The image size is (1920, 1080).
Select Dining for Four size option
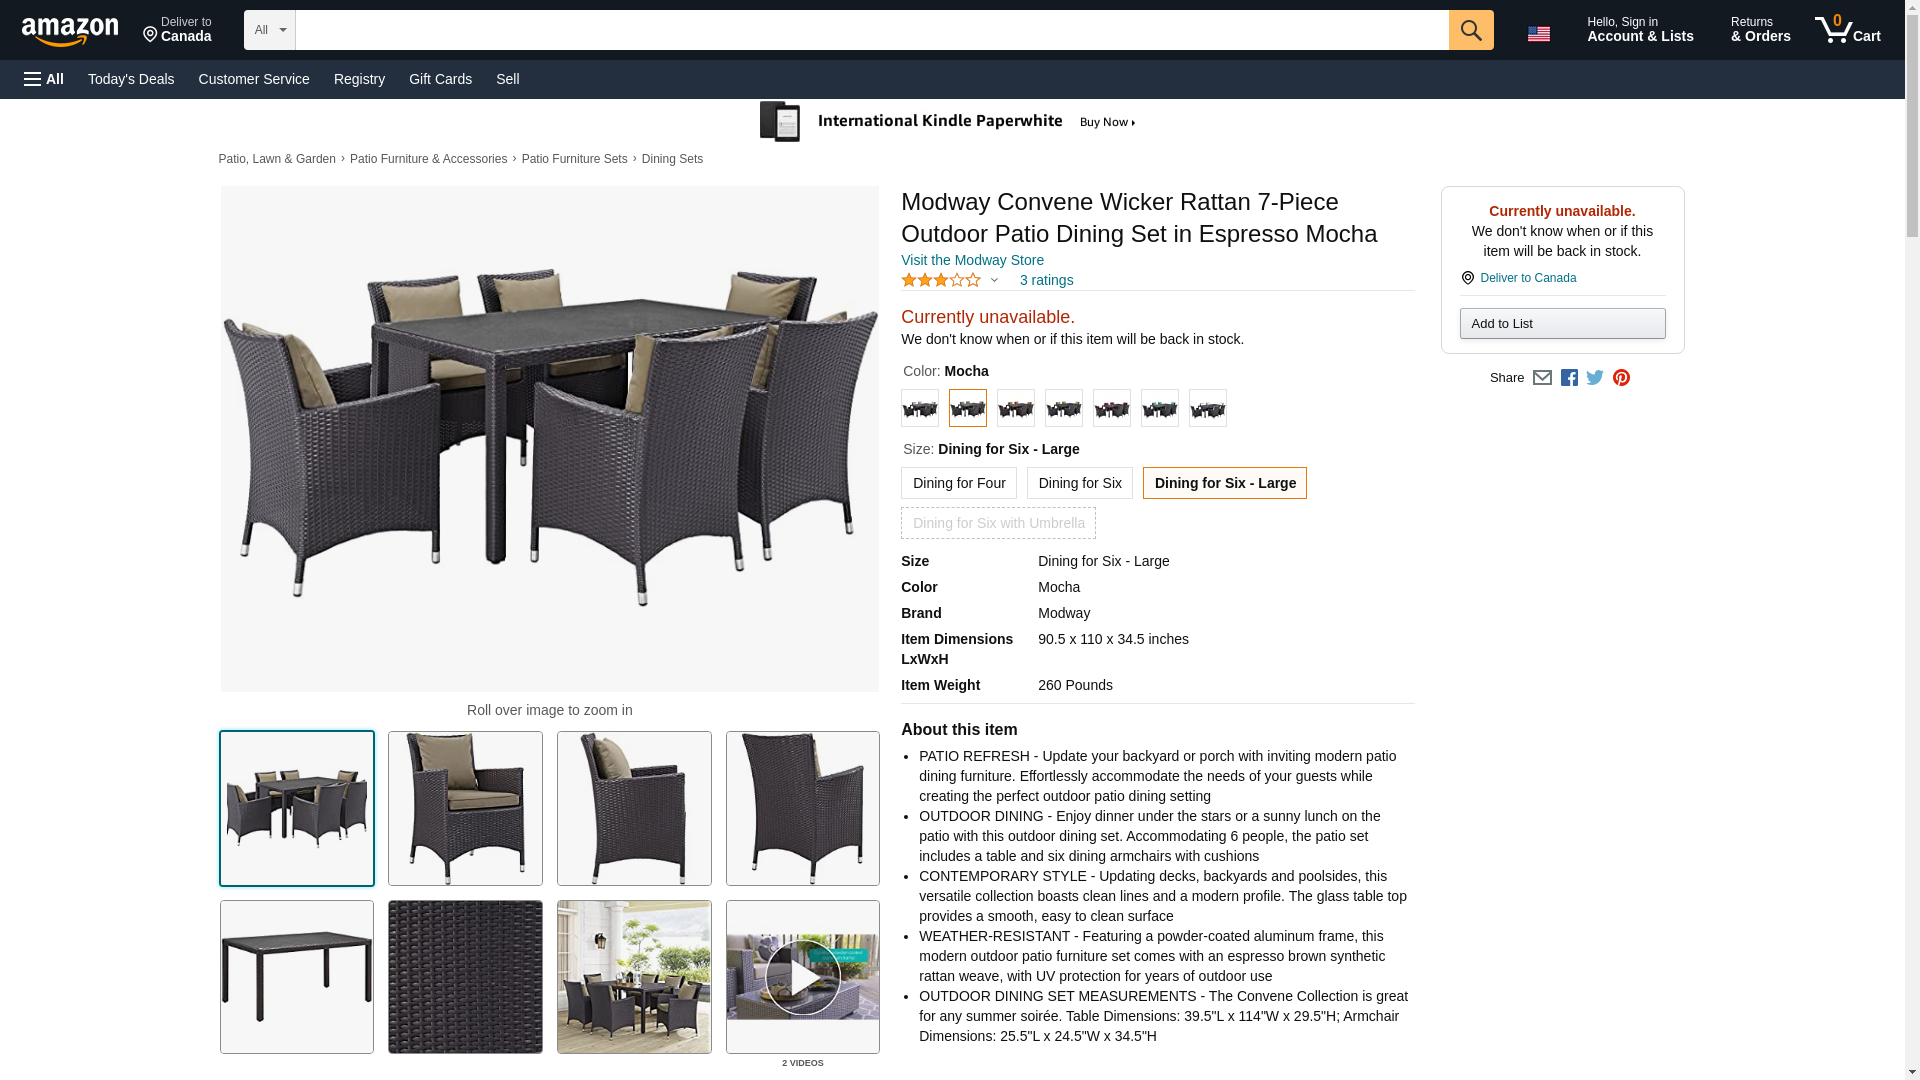coord(958,483)
